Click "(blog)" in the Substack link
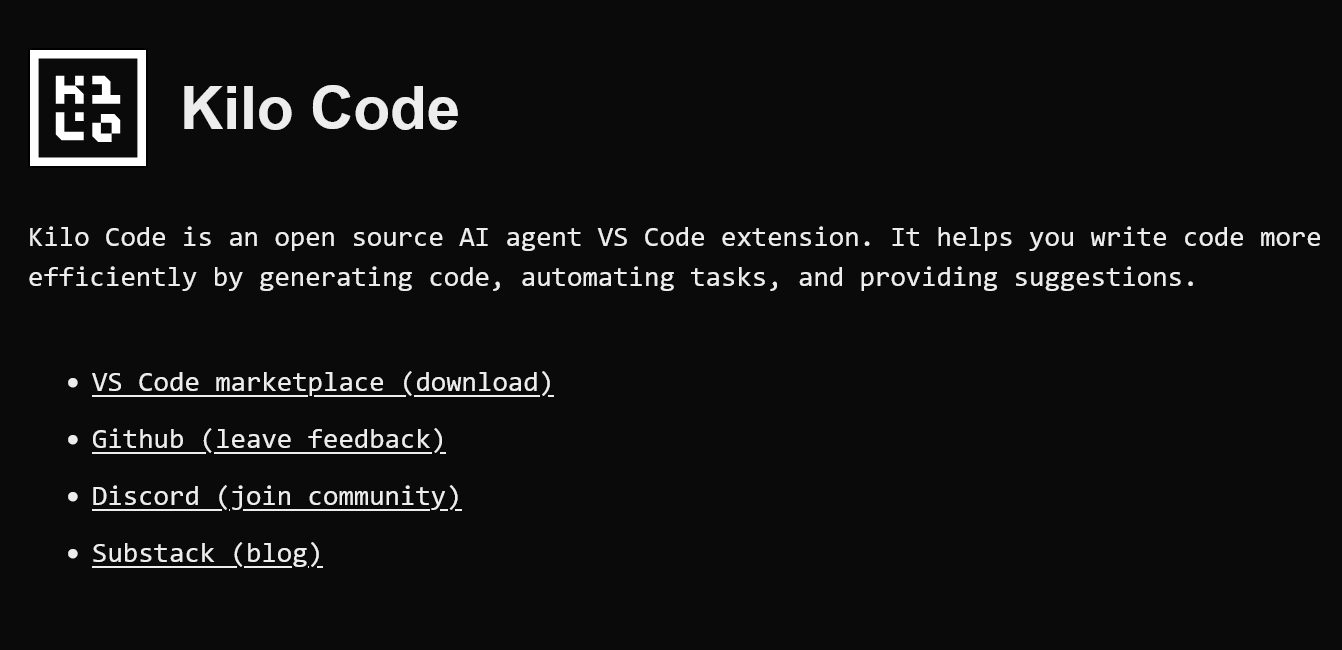This screenshot has width=1342, height=650. tap(276, 553)
